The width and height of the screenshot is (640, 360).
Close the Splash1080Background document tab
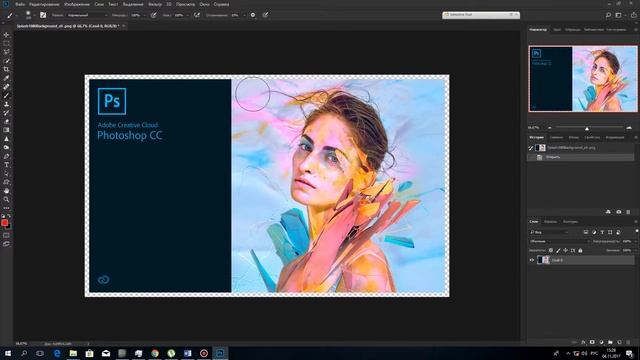click(124, 26)
